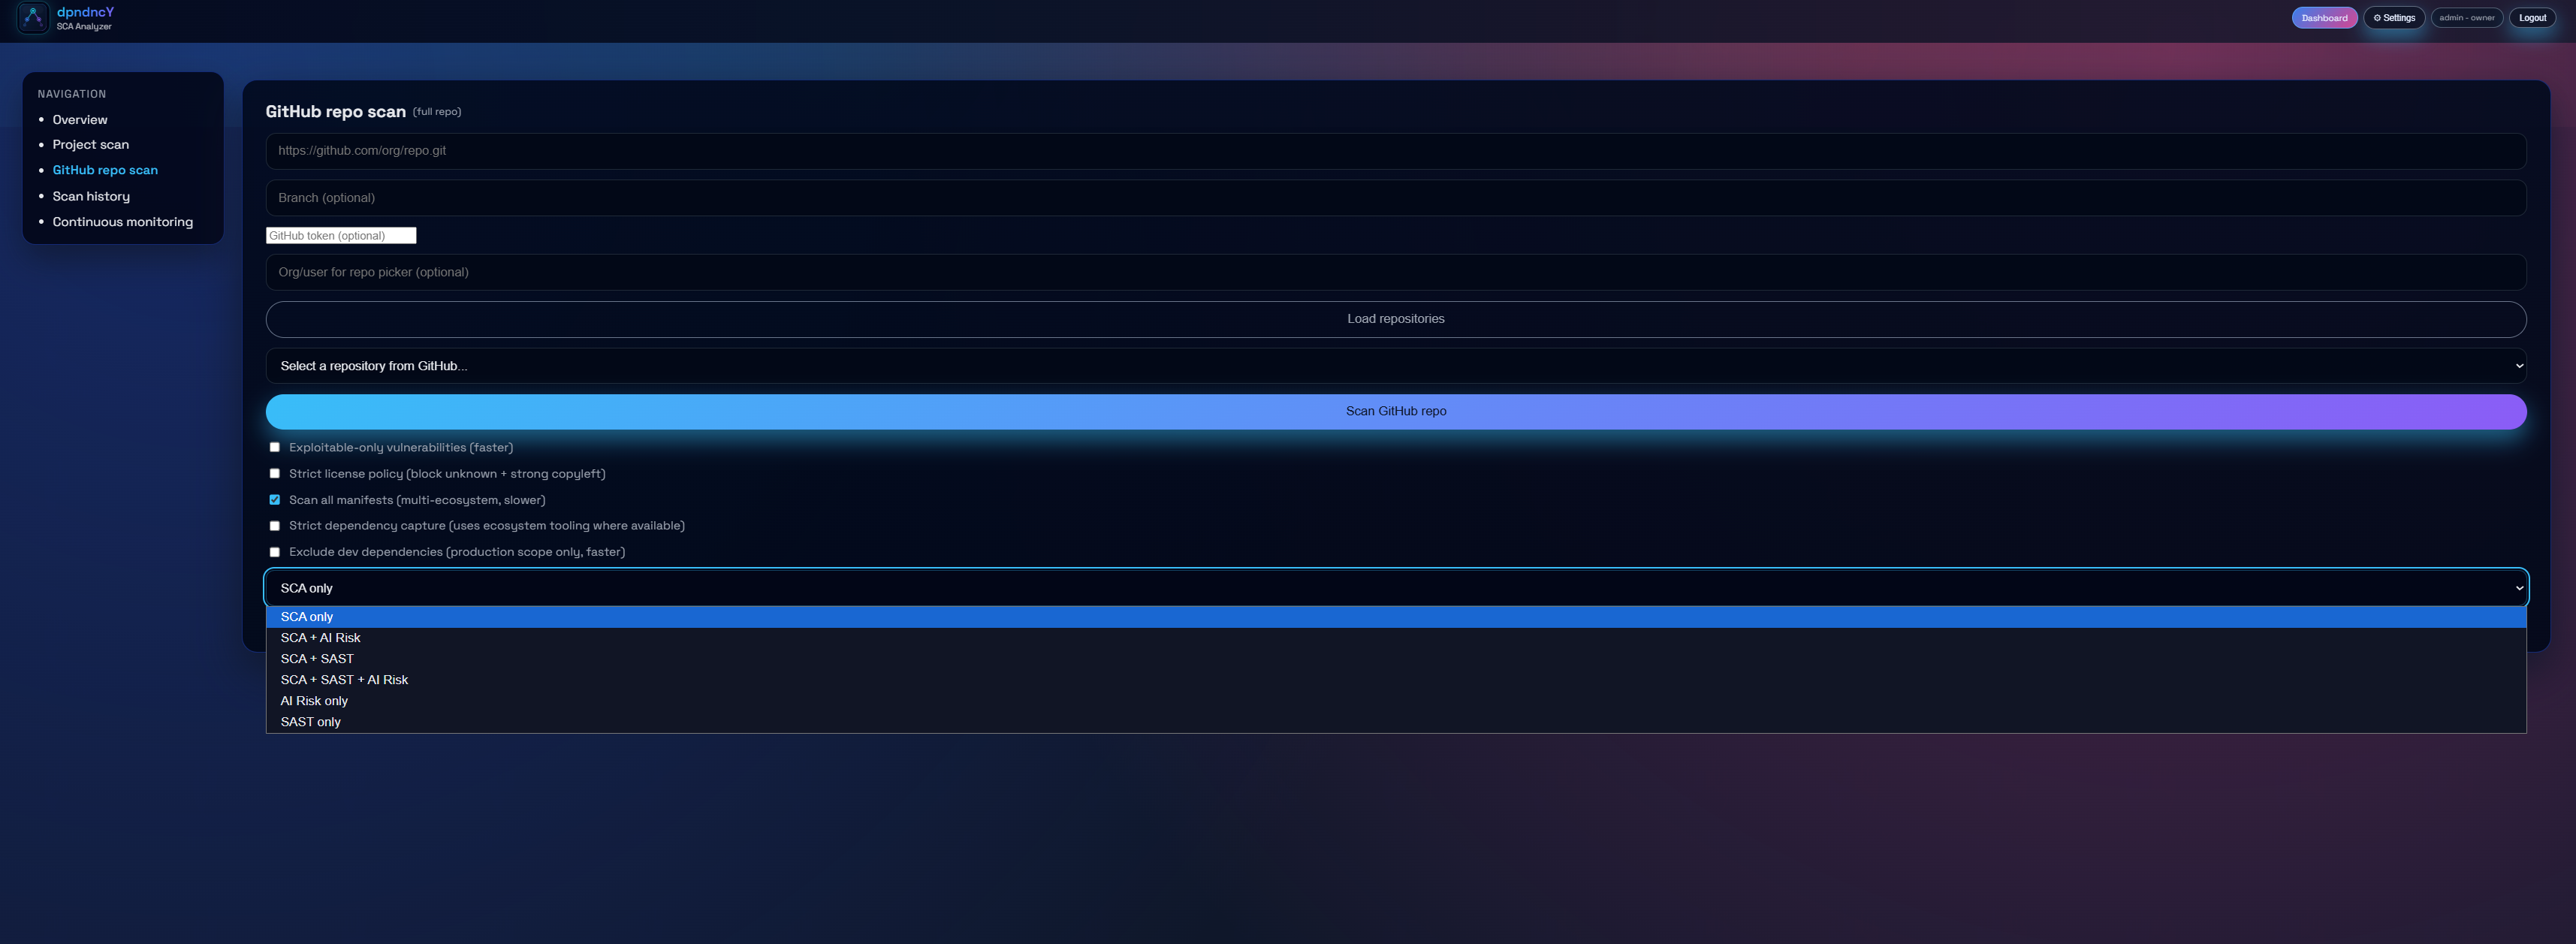Screen dimensions: 2576x944
Task: Enable Strict license policy checkbox
Action: coord(274,473)
